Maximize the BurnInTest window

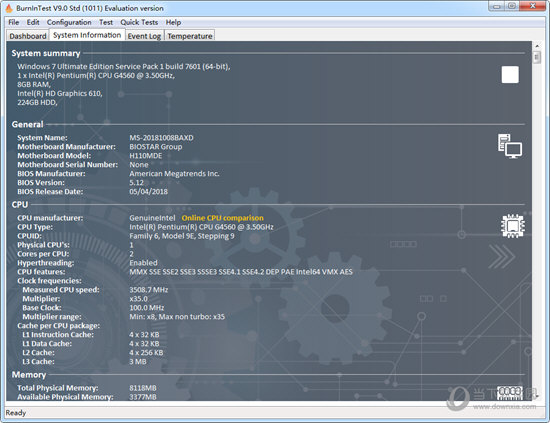pos(512,6)
